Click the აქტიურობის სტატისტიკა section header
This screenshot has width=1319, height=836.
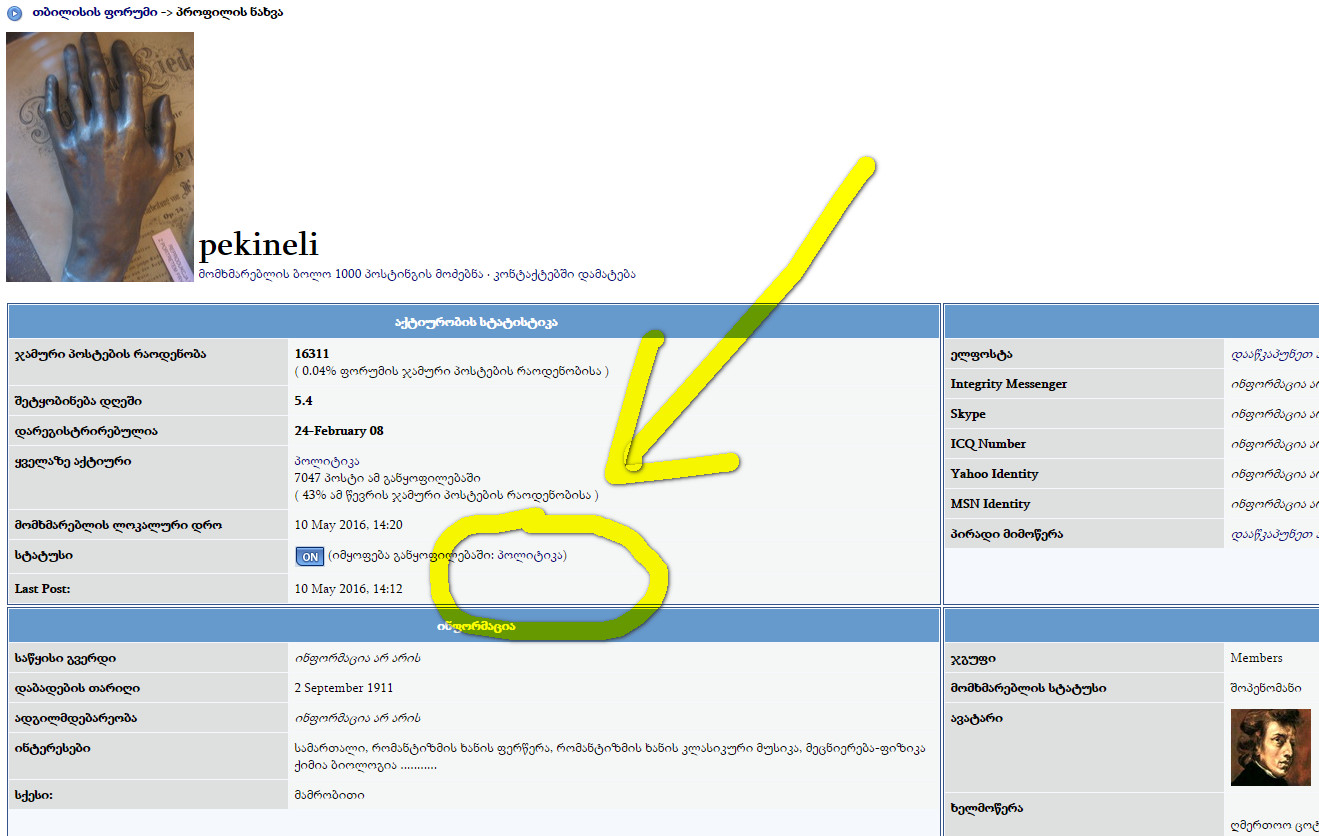tap(474, 322)
